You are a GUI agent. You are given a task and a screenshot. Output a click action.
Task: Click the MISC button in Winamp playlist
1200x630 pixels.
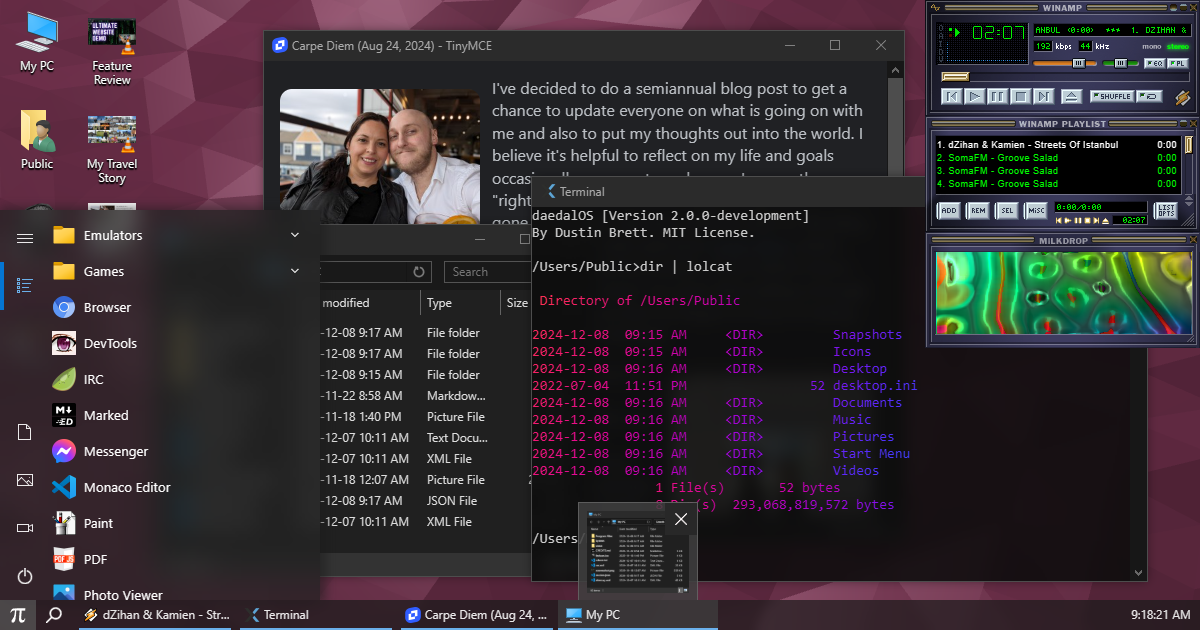coord(1036,210)
